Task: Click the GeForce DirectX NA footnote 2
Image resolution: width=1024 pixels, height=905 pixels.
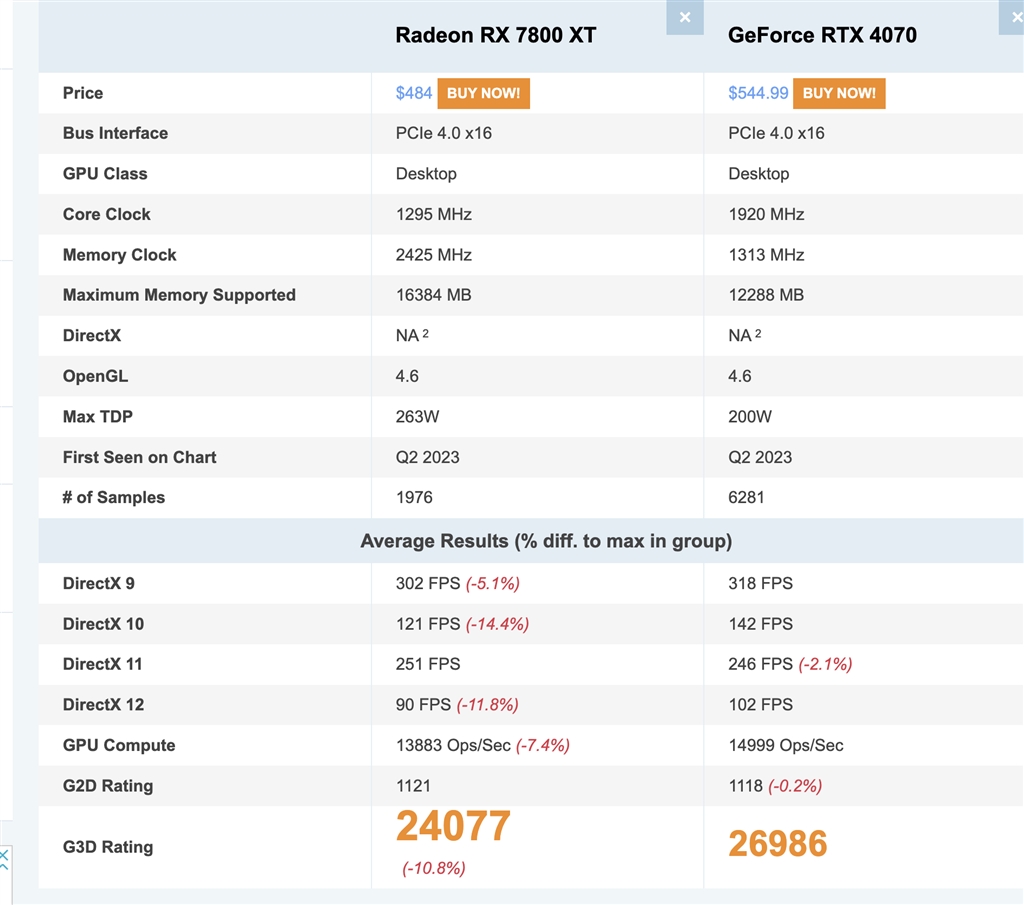Action: click(758, 334)
